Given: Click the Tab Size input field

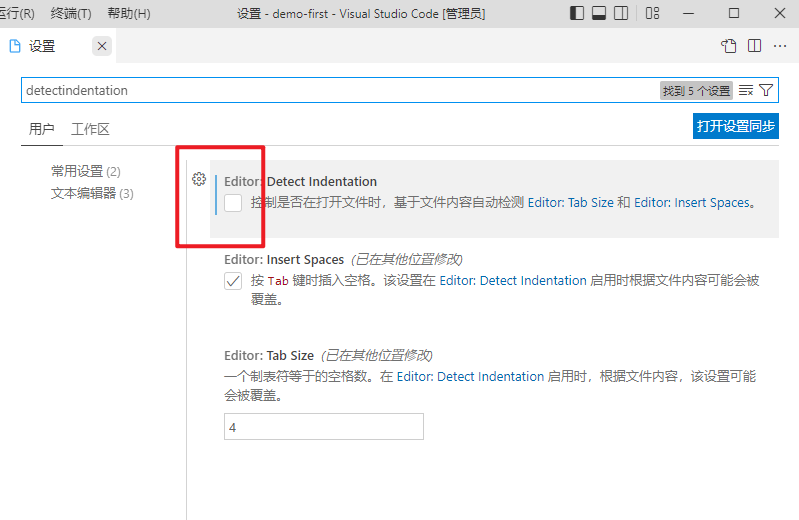Looking at the screenshot, I should point(323,427).
